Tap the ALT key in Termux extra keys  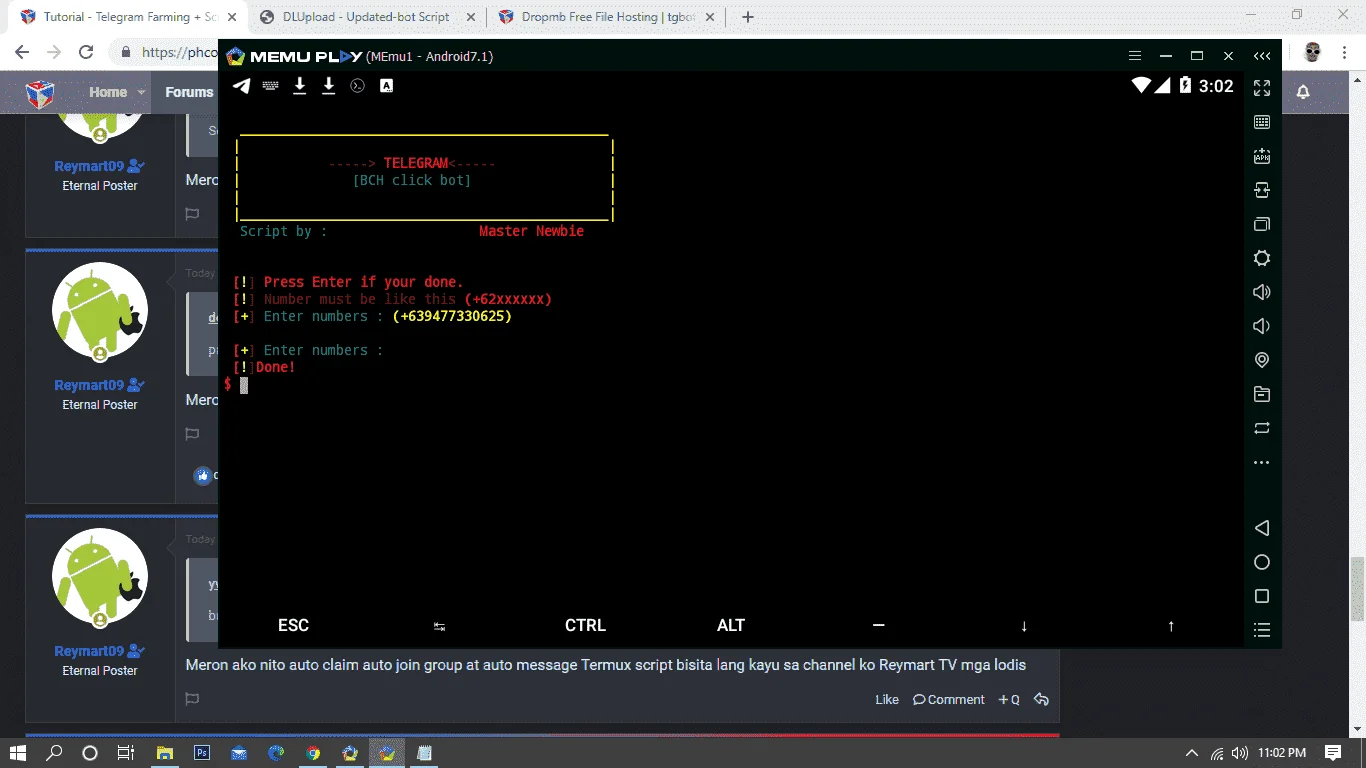(x=731, y=625)
